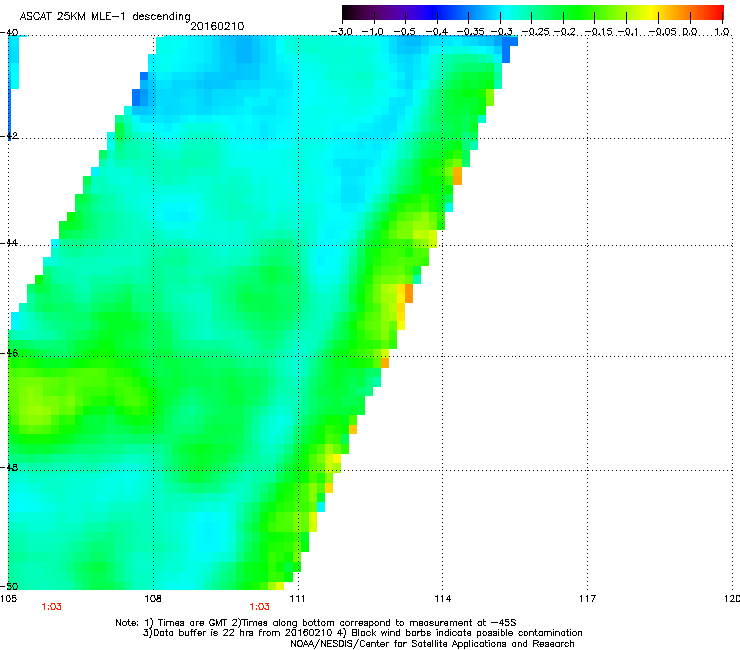The width and height of the screenshot is (740, 650).
Task: Click the NOAA/NESDIS Center for Satellite Applications credit
Action: (x=432, y=644)
